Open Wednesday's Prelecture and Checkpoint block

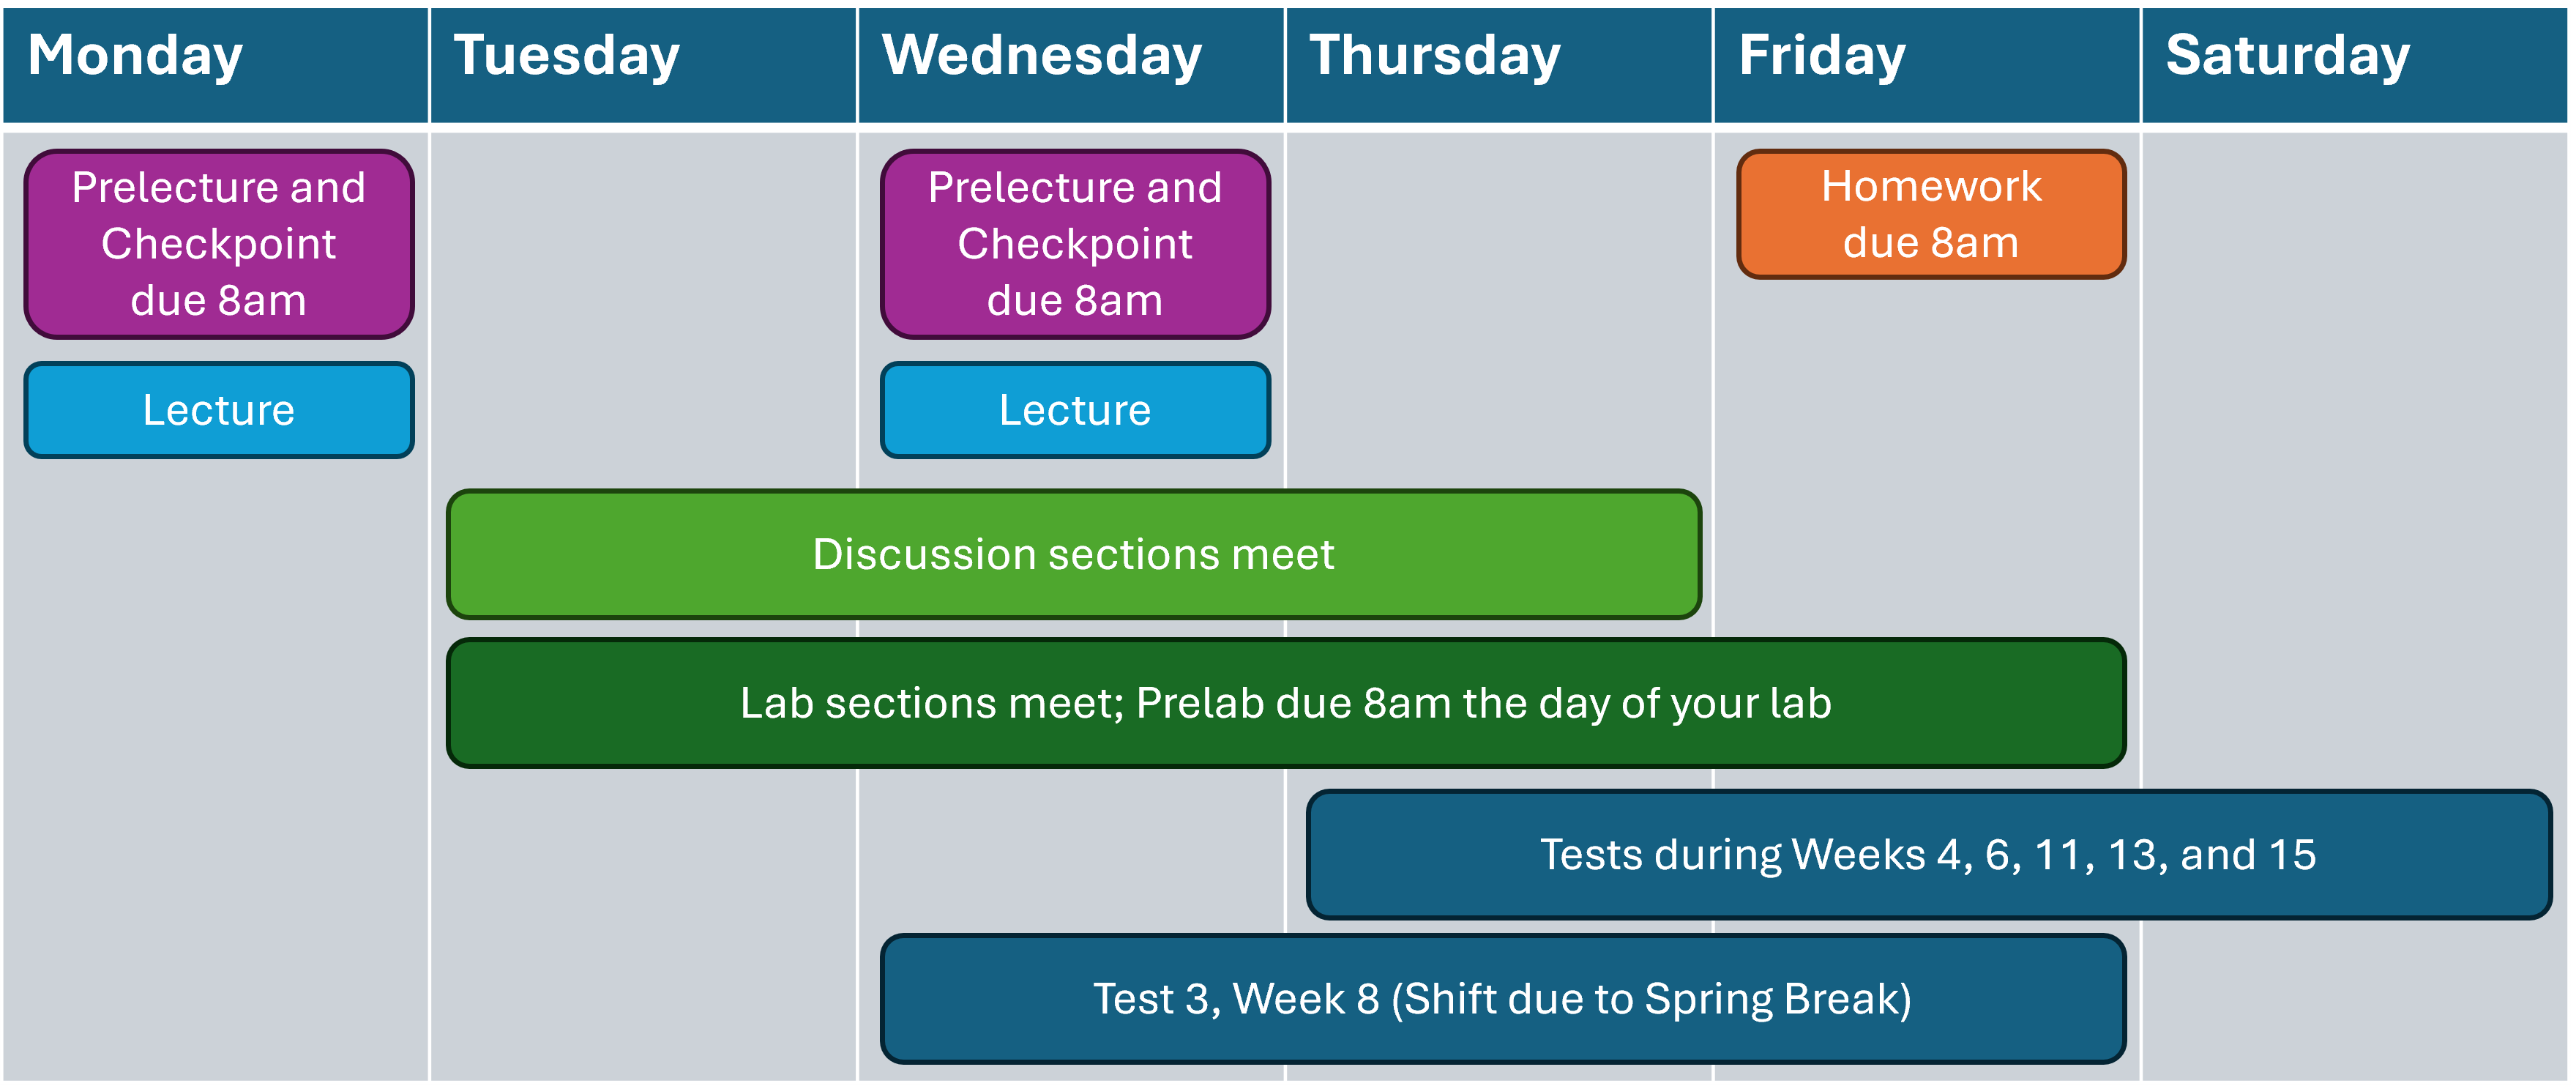[x=1075, y=244]
